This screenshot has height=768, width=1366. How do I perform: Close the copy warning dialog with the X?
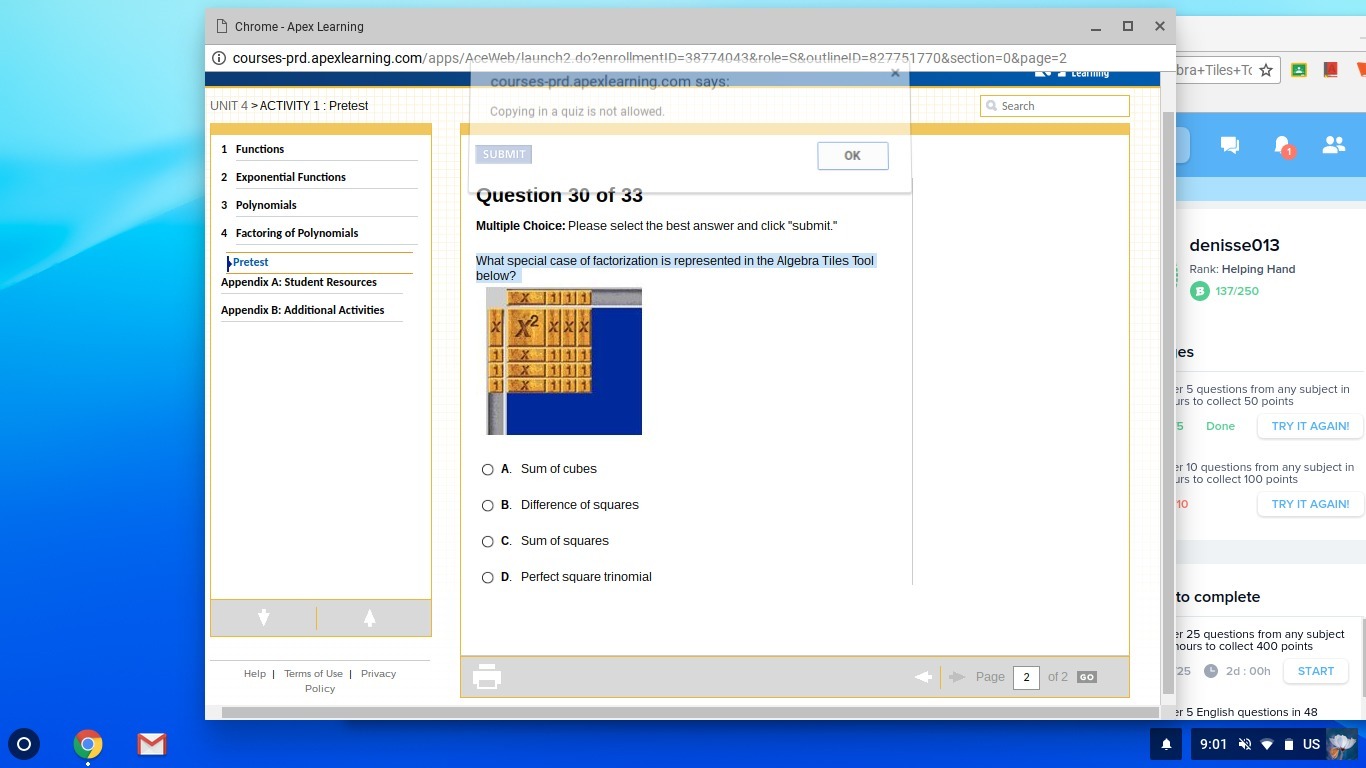click(895, 73)
